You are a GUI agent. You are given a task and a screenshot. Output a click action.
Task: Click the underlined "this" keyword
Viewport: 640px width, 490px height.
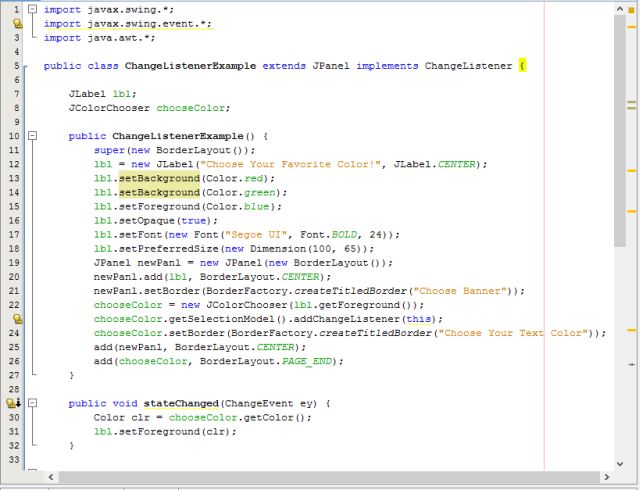[x=419, y=319]
